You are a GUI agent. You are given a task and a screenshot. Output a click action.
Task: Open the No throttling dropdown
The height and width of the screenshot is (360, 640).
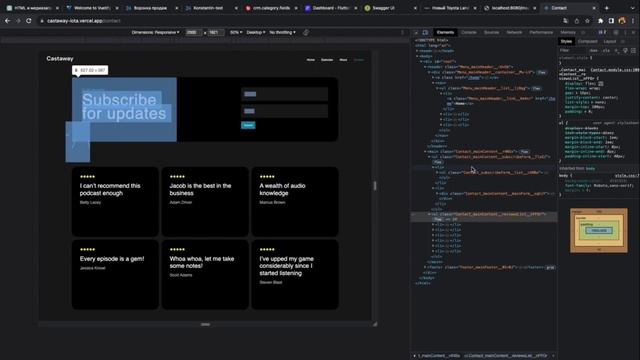(282, 32)
